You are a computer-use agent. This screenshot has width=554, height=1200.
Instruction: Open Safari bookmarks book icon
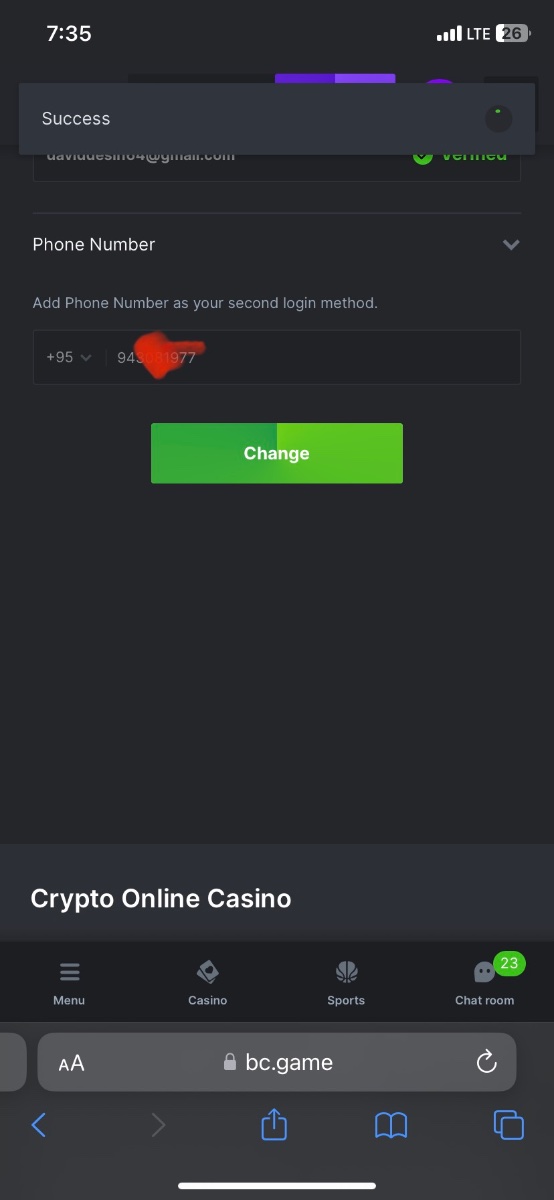[x=391, y=1126]
